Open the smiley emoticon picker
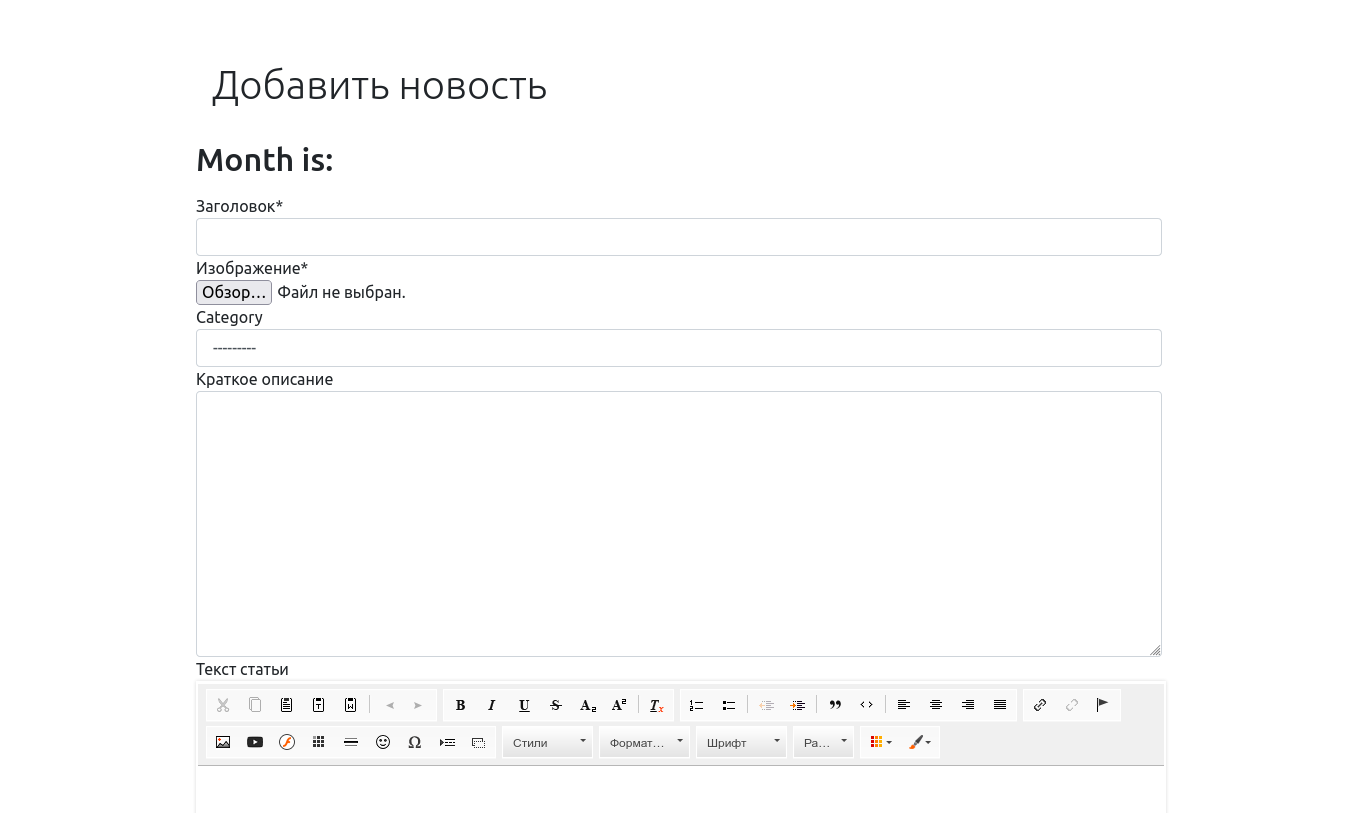 point(383,742)
